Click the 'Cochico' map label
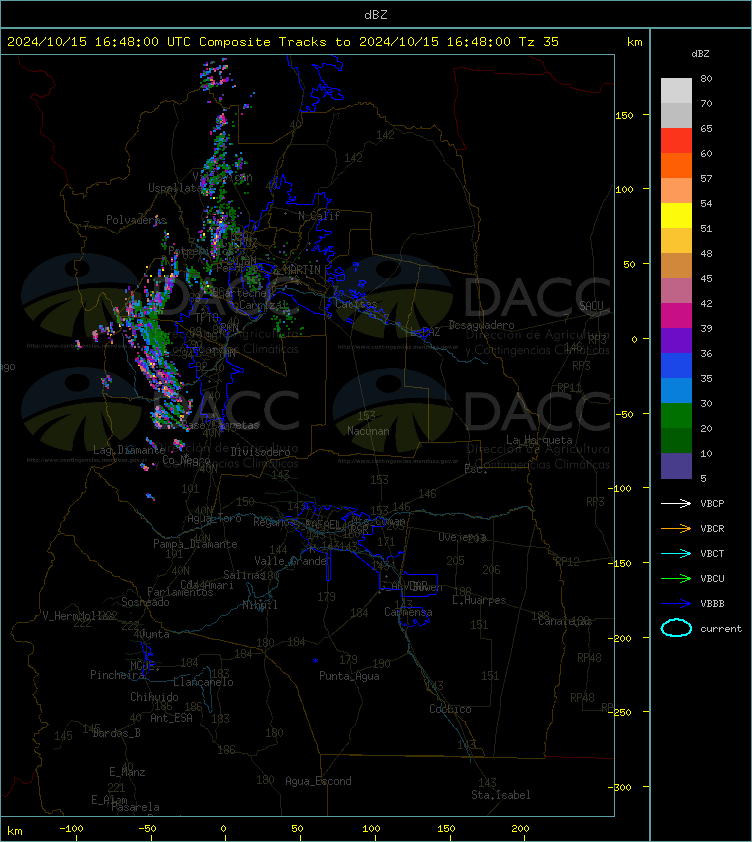The width and height of the screenshot is (752, 842). point(450,709)
